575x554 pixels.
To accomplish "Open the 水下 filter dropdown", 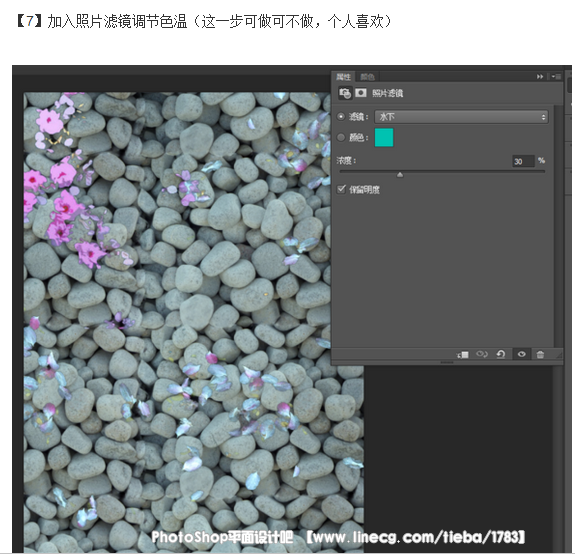I will pos(461,117).
